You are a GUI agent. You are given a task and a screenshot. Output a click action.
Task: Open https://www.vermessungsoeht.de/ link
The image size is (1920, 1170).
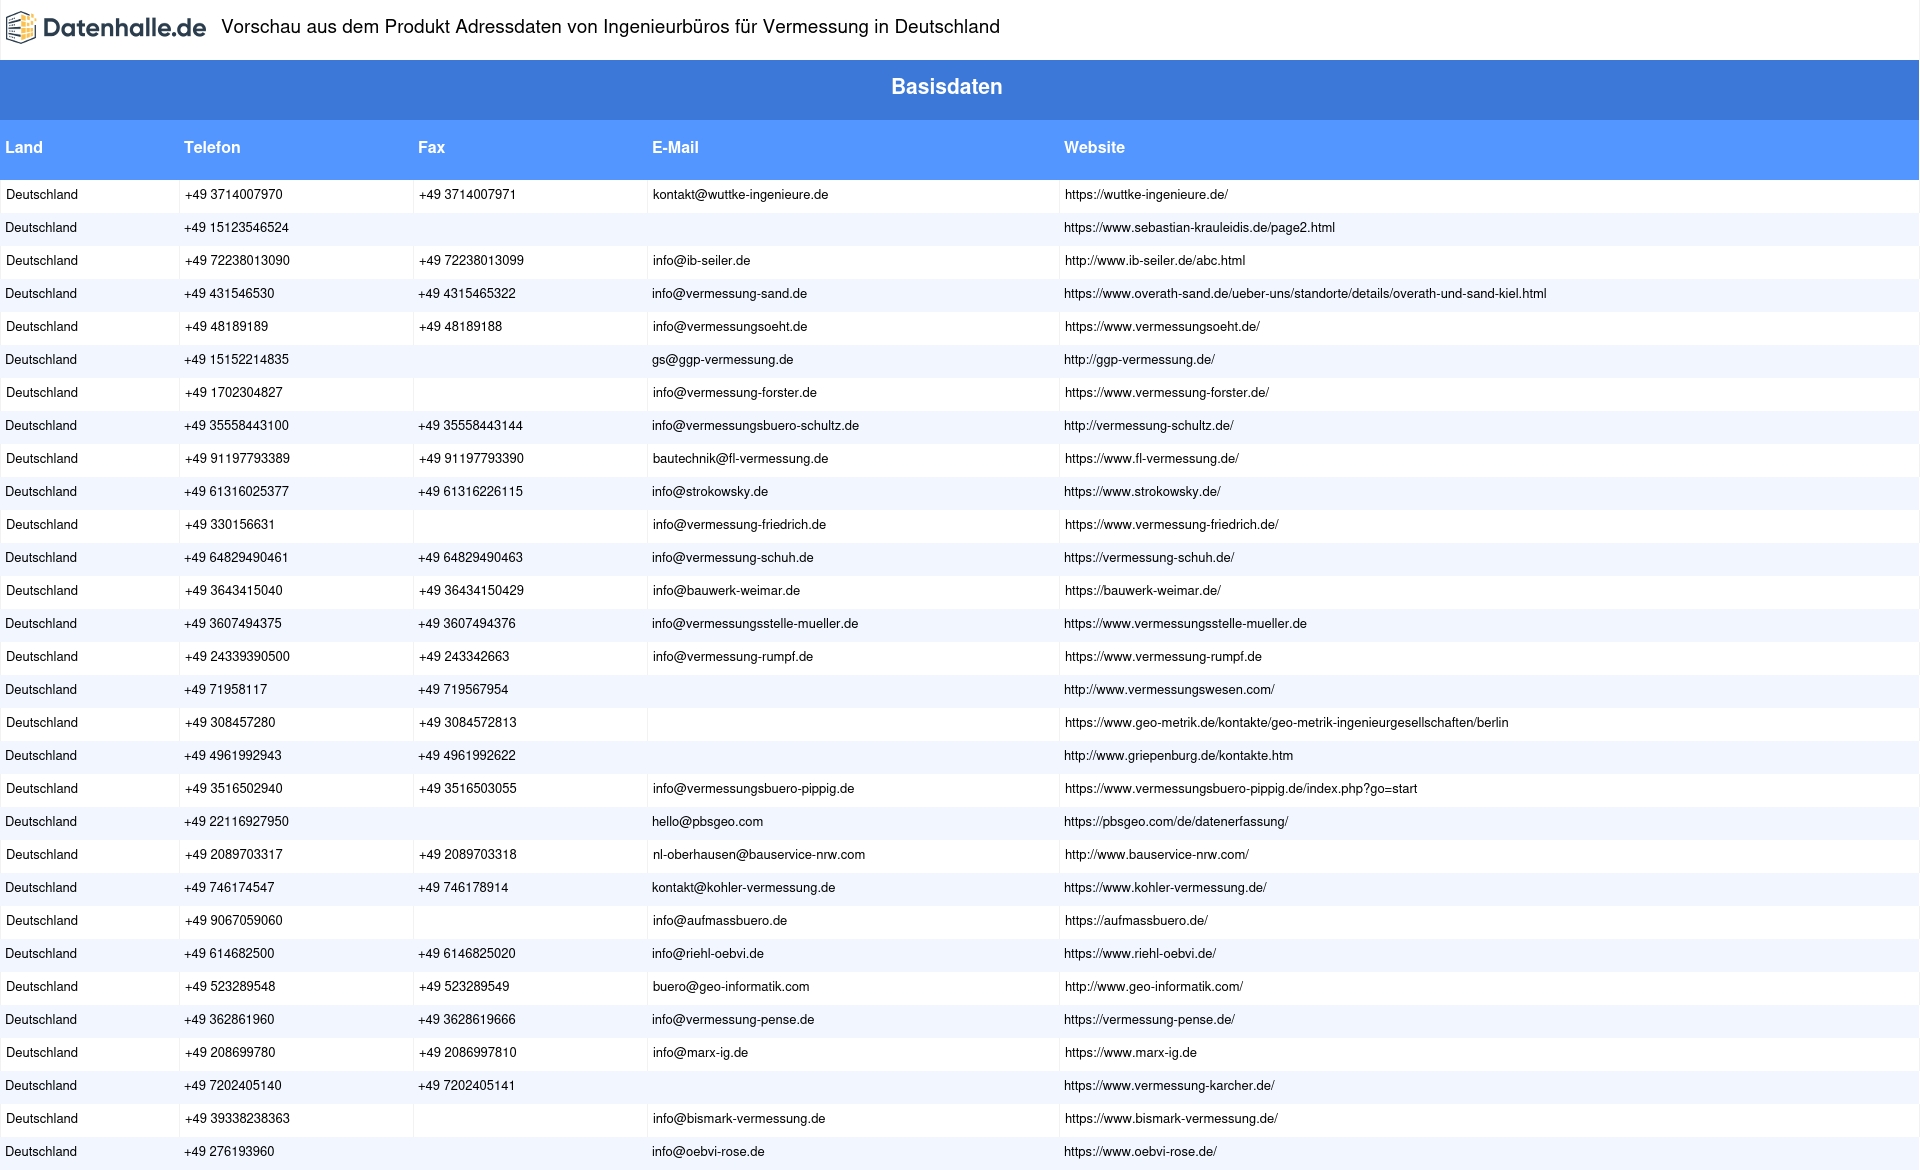[1162, 327]
